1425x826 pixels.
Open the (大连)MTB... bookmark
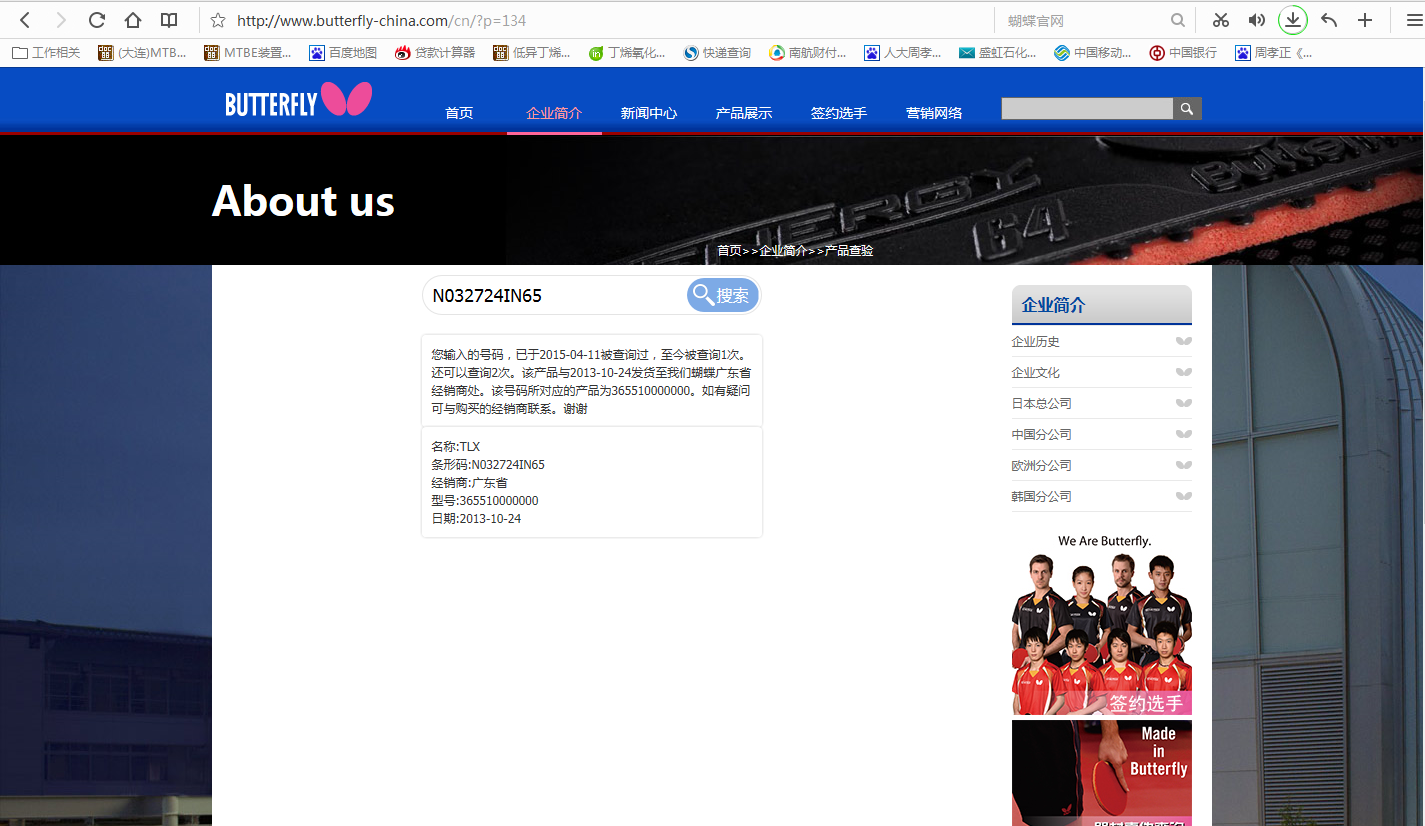(142, 53)
